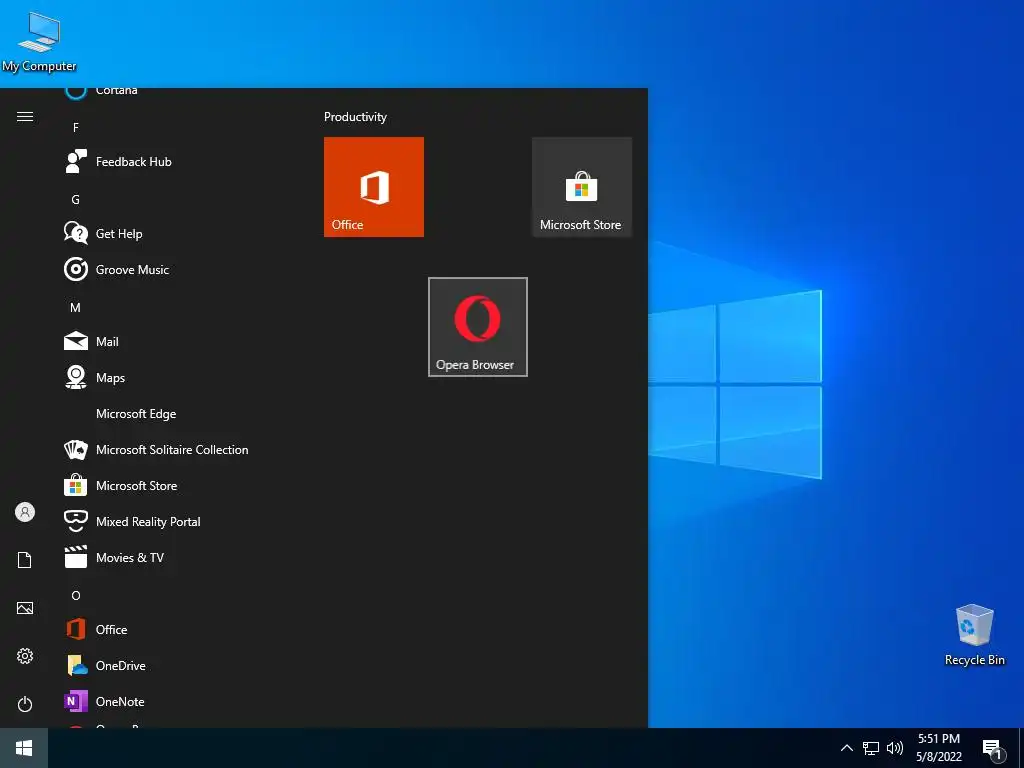Launch Get Help from the app list
Image resolution: width=1024 pixels, height=768 pixels.
pyautogui.click(x=119, y=234)
